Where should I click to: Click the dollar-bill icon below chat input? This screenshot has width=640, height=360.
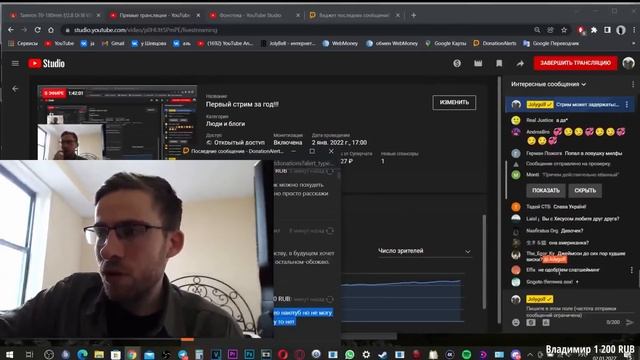tap(531, 322)
